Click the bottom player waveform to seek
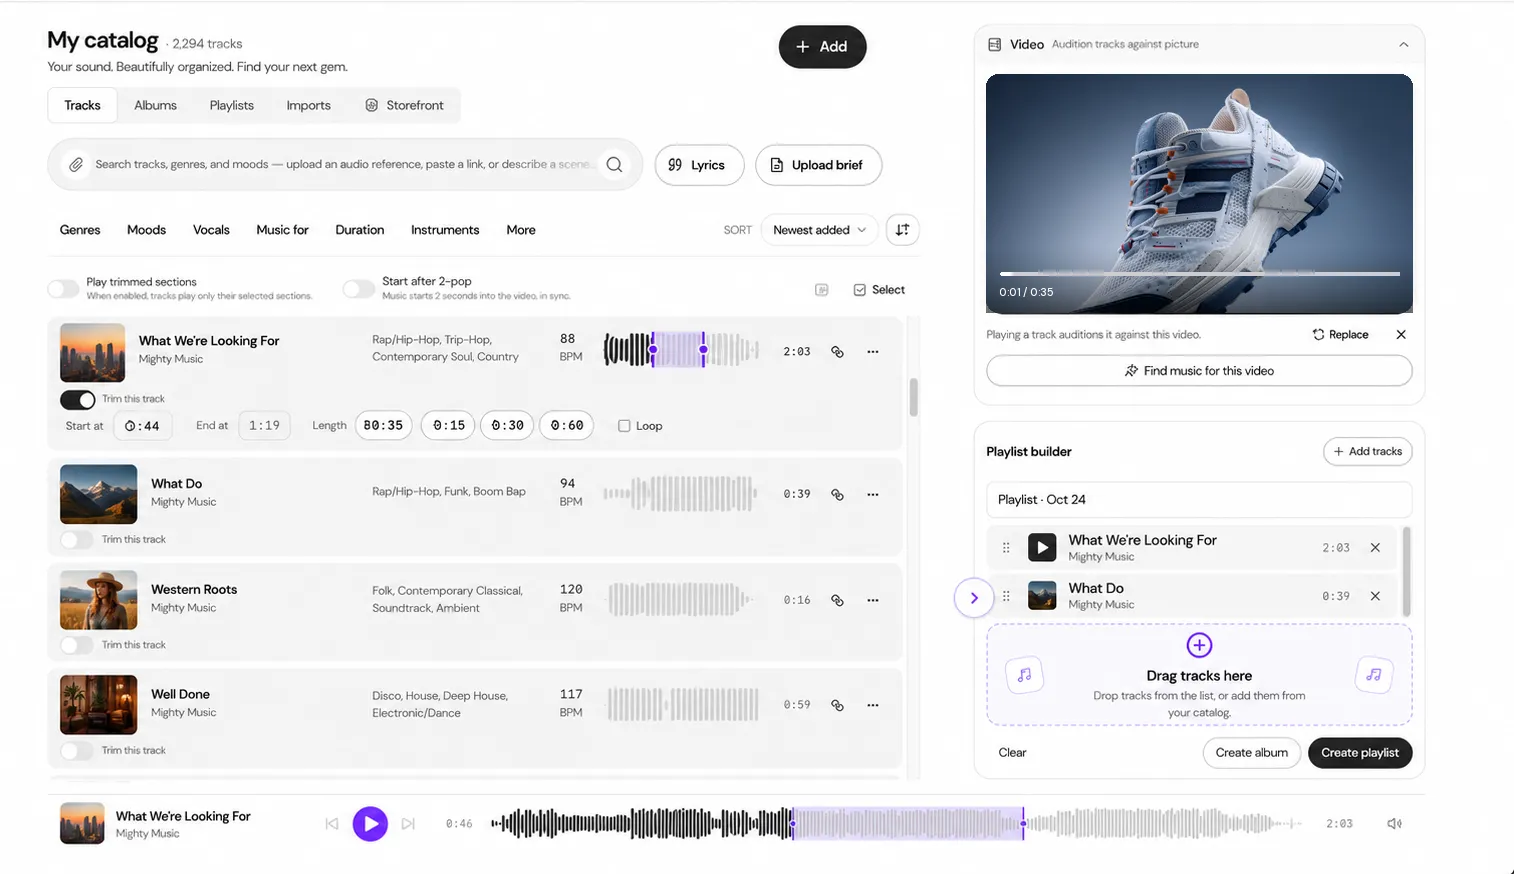Image resolution: width=1514 pixels, height=874 pixels. coord(896,824)
